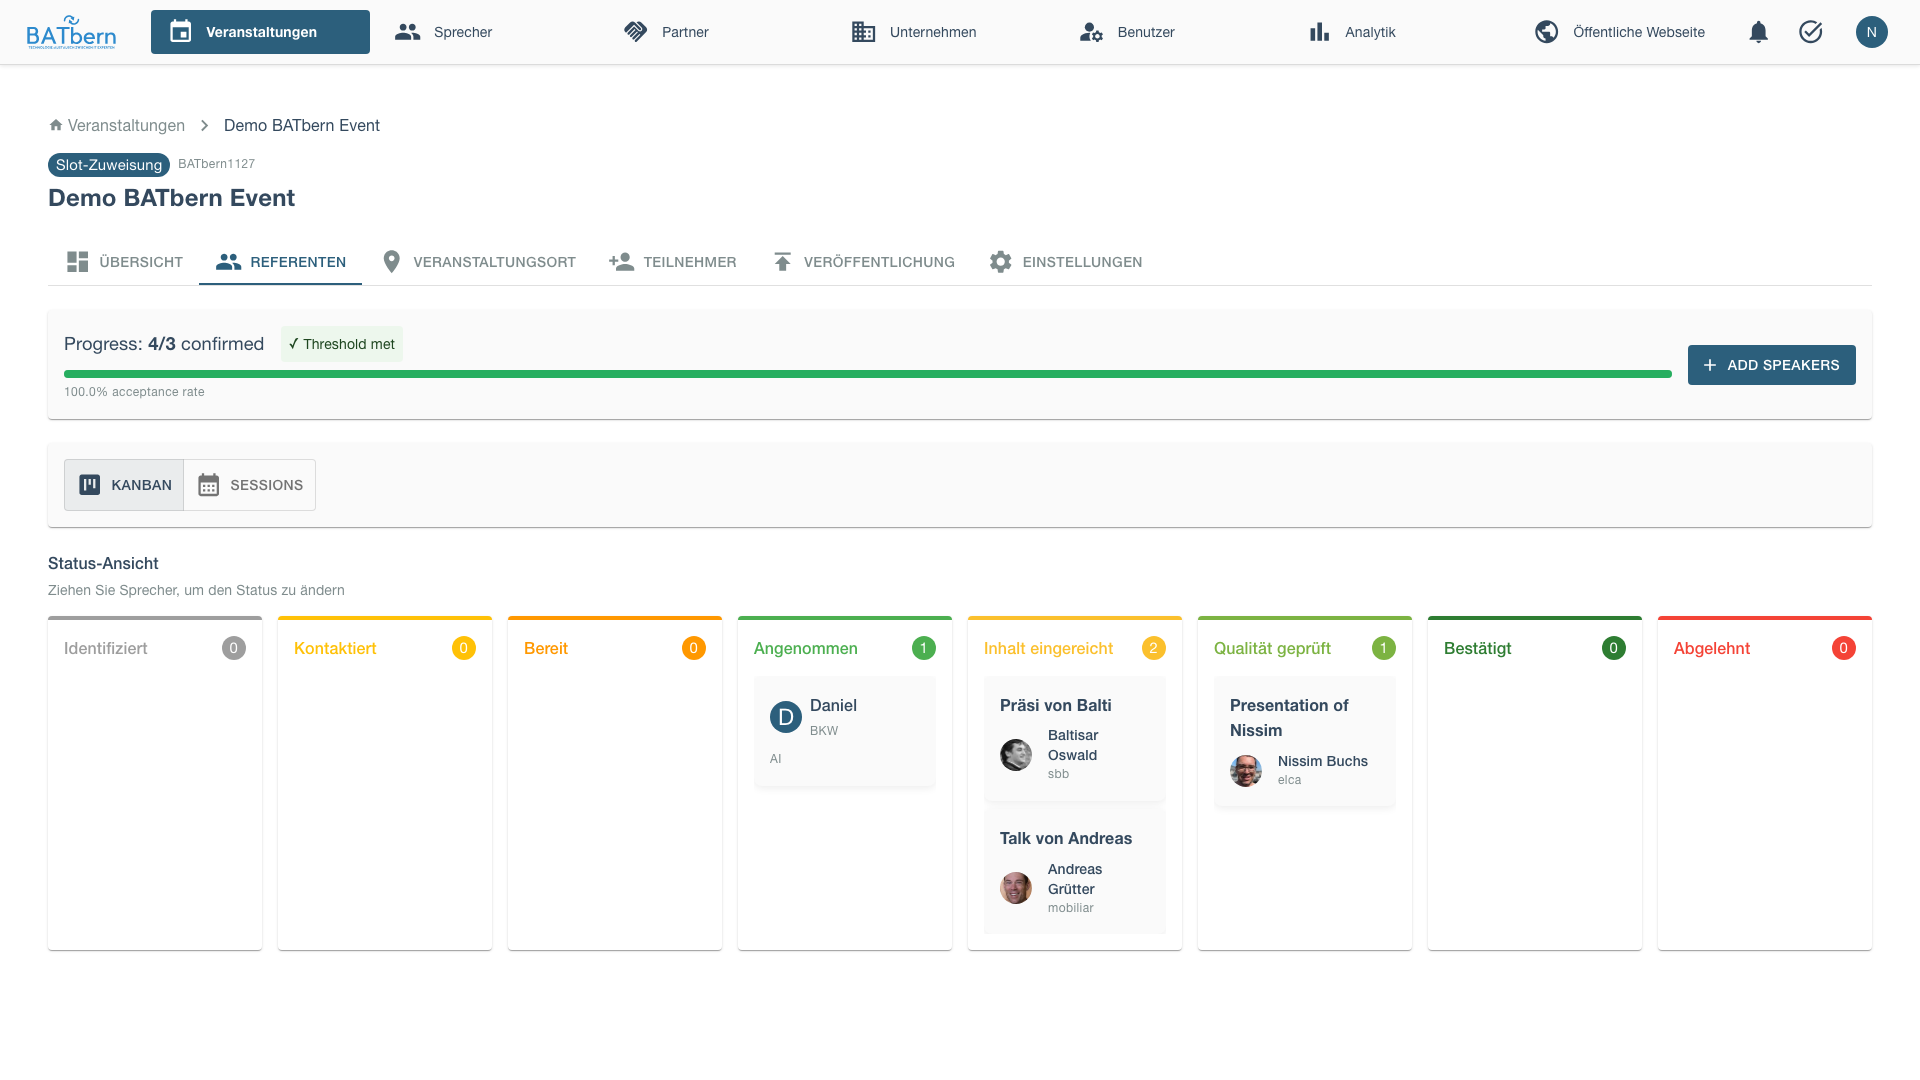Click the Qualität geprüft count badge
The height and width of the screenshot is (1080, 1920).
(x=1384, y=648)
